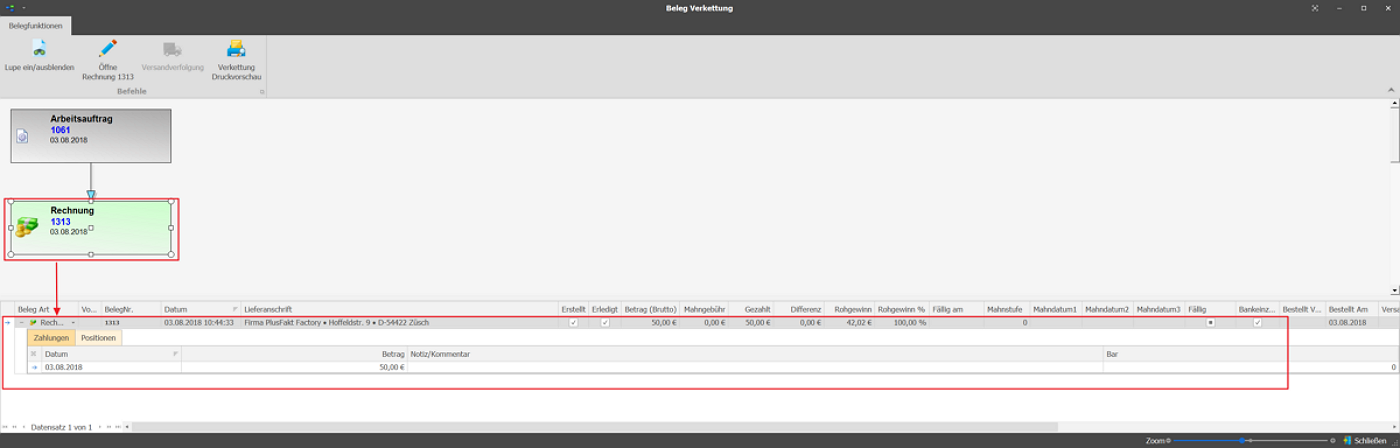Viewport: 1400px width, 448px height.
Task: Open Rechnung 1313 via pencil icon
Action: click(x=108, y=48)
